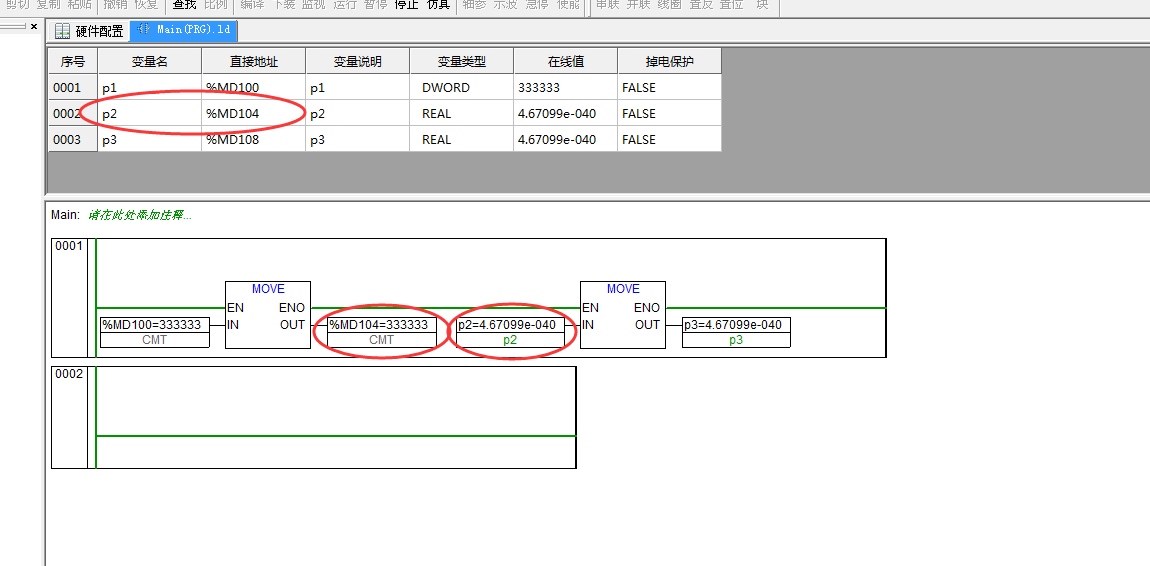
Task: Click the %MD100=333333 input operand
Action: tap(154, 325)
